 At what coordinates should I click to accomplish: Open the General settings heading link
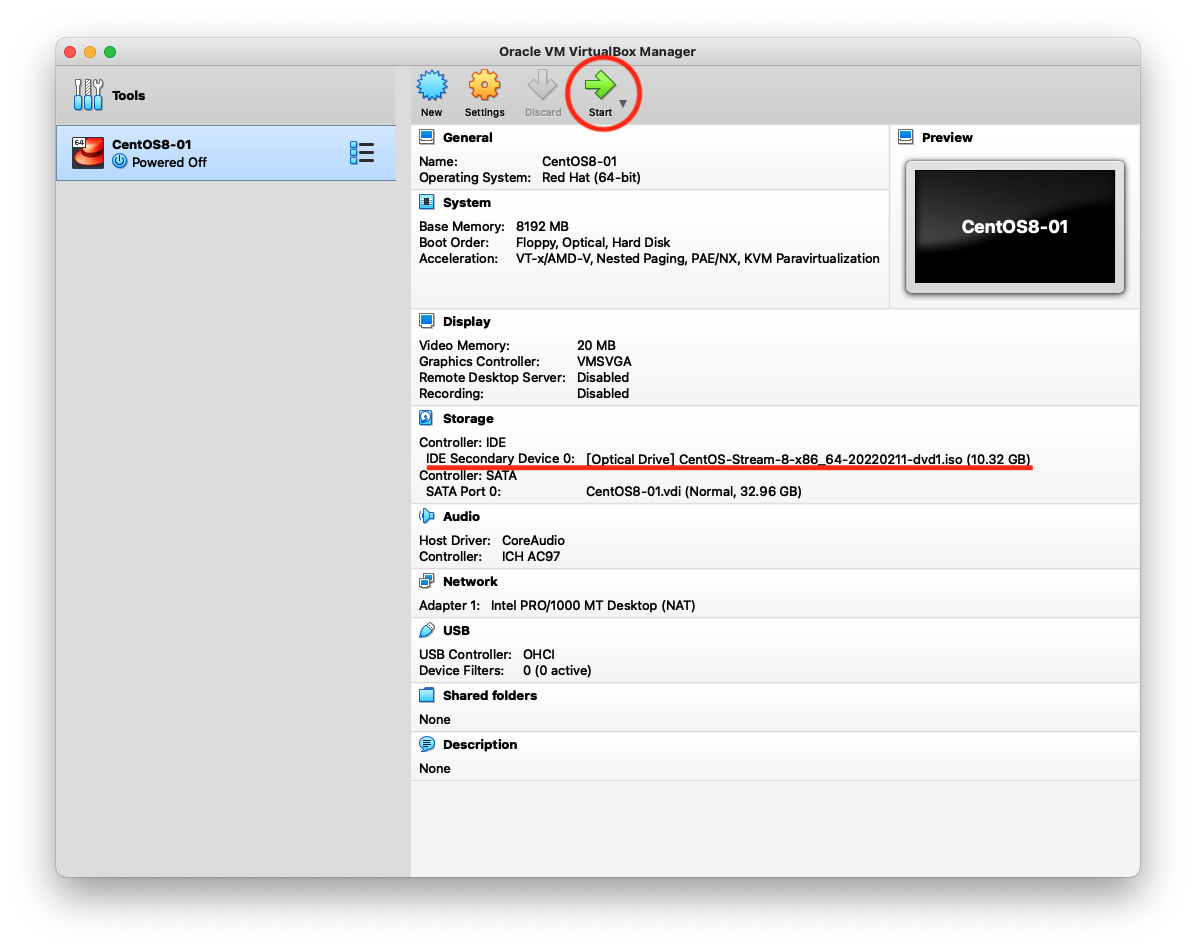(468, 137)
